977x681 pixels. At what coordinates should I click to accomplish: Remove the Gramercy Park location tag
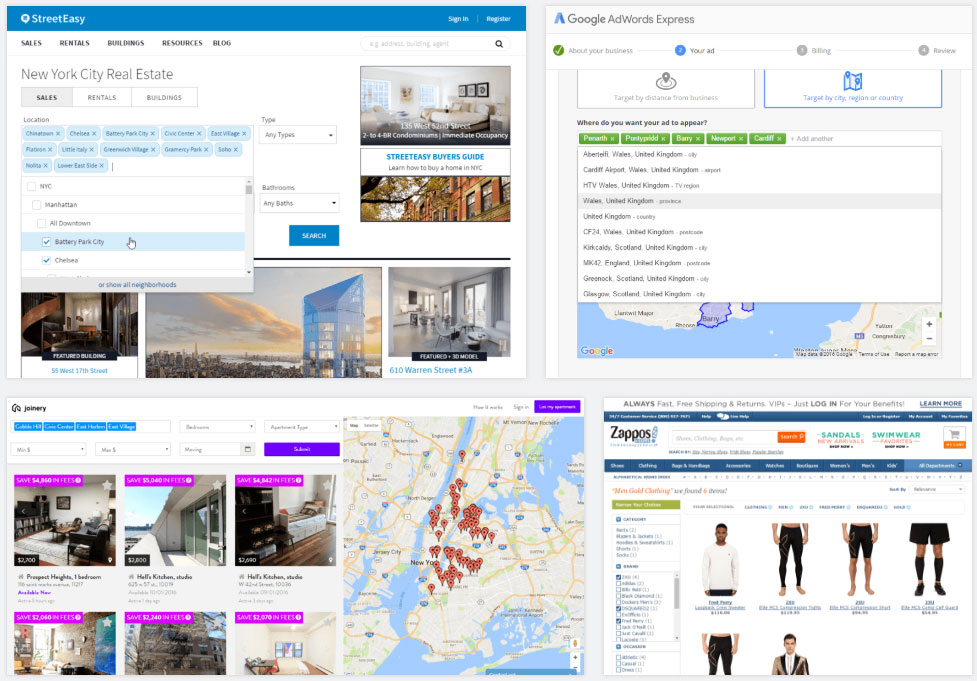tap(206, 150)
